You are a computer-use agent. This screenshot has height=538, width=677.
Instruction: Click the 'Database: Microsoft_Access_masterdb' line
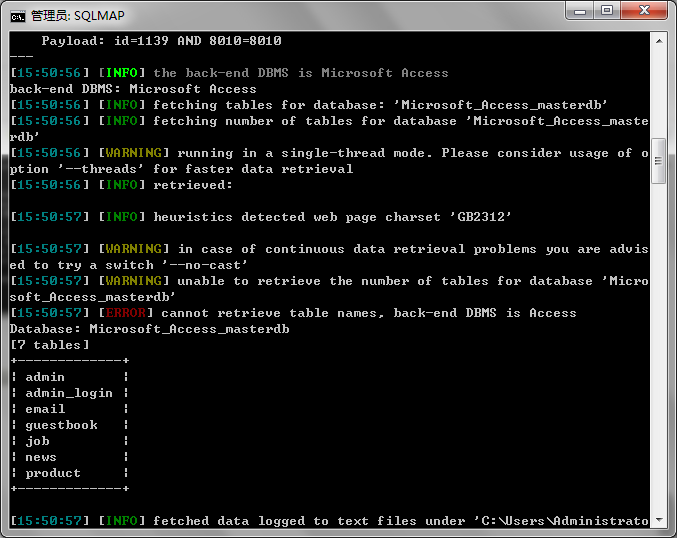[x=149, y=329]
